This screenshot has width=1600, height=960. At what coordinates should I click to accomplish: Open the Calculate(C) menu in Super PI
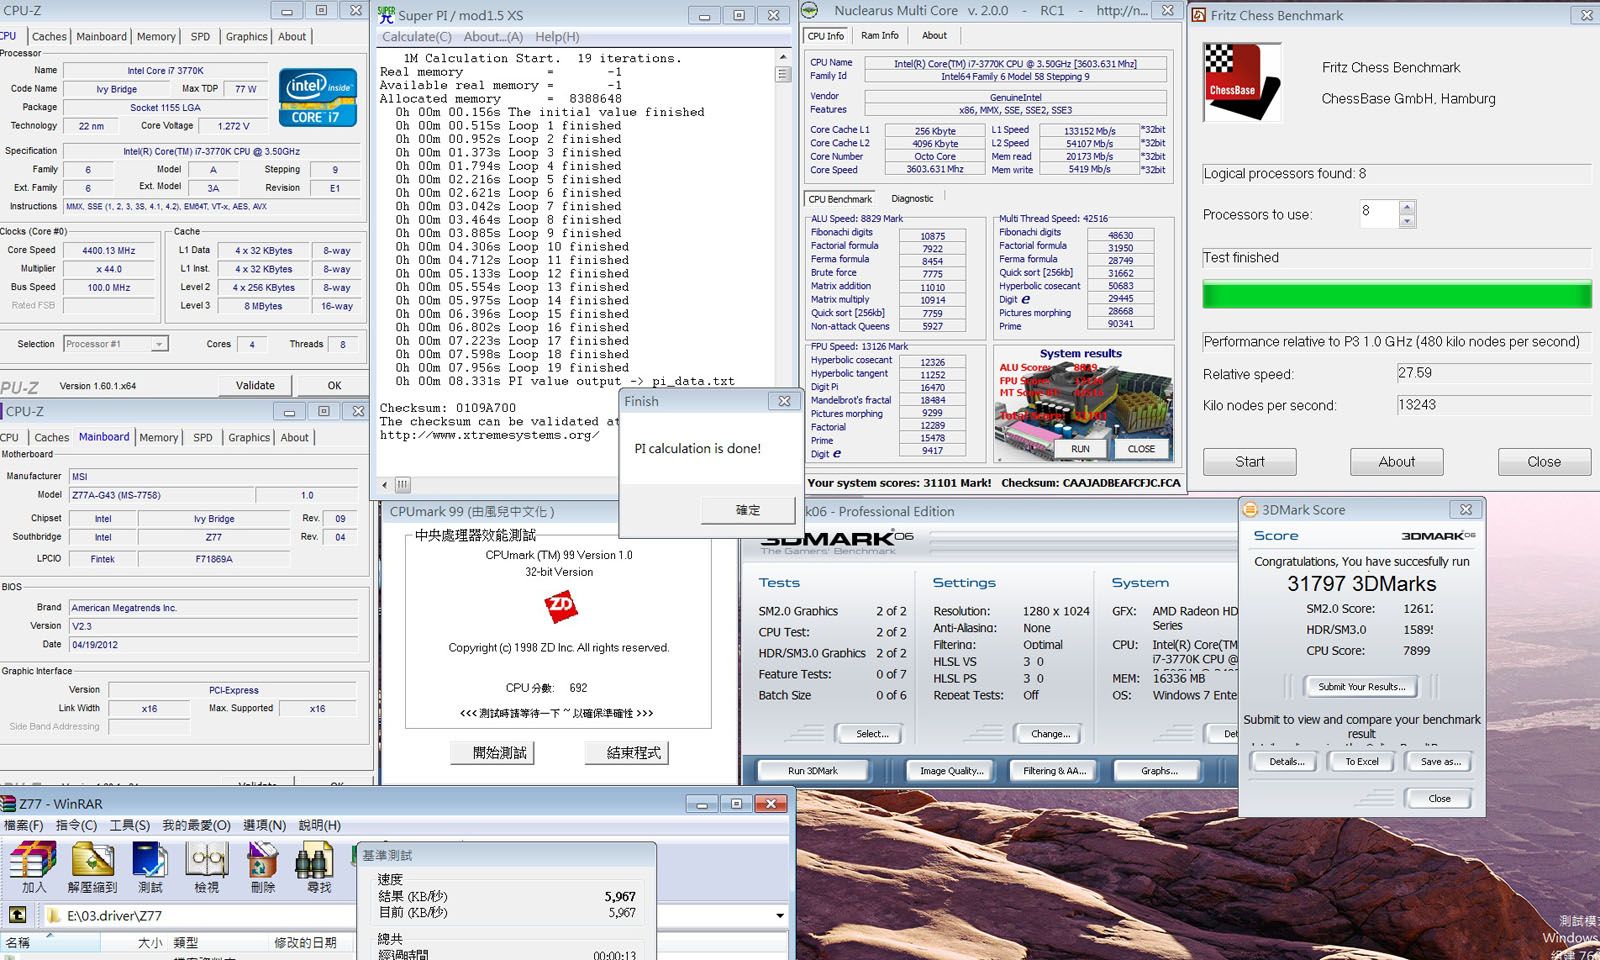[417, 37]
